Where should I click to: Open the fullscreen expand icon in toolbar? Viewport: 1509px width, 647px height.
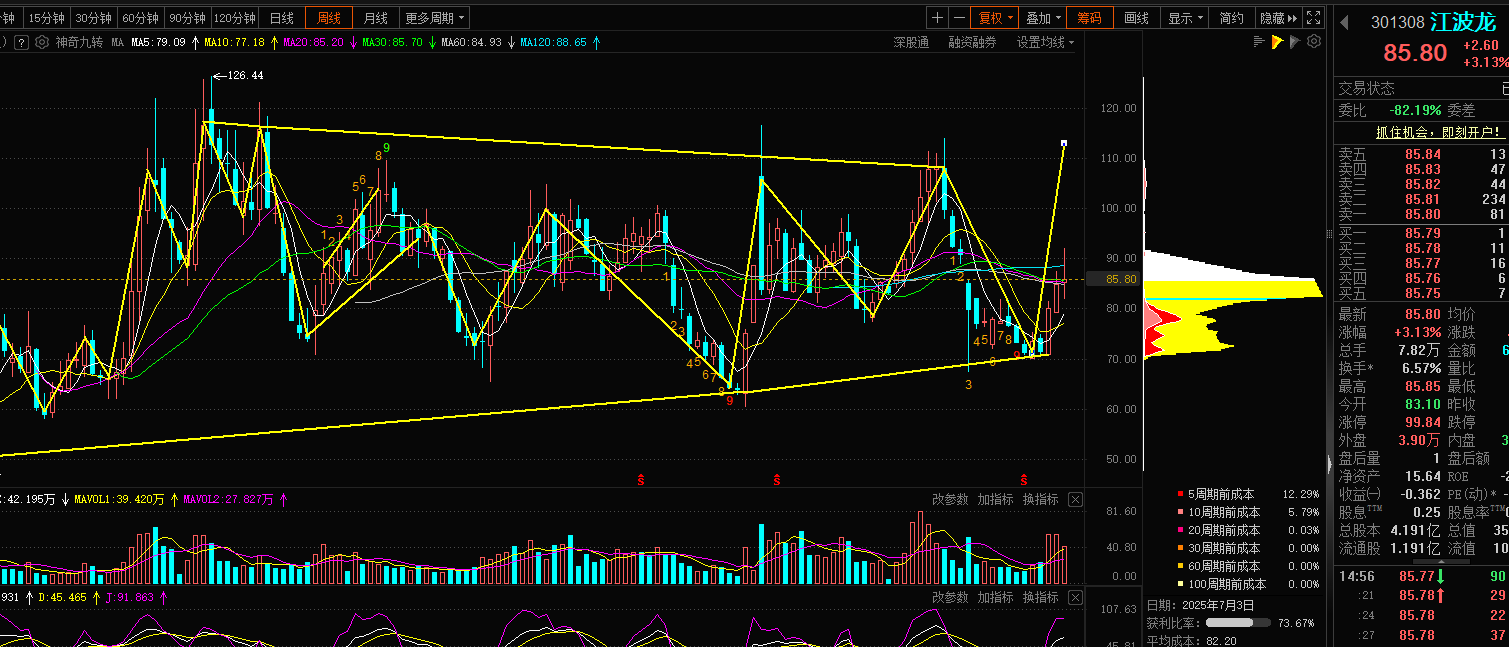[x=1313, y=18]
